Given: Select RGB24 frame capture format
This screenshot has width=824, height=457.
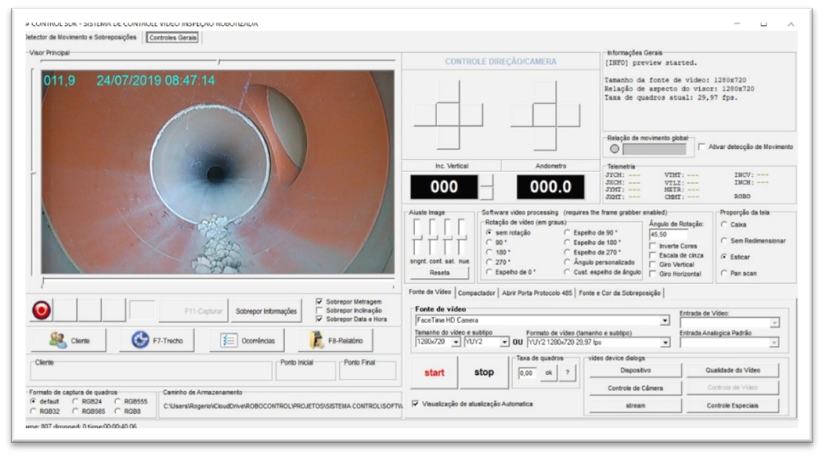Looking at the screenshot, I should [75, 401].
